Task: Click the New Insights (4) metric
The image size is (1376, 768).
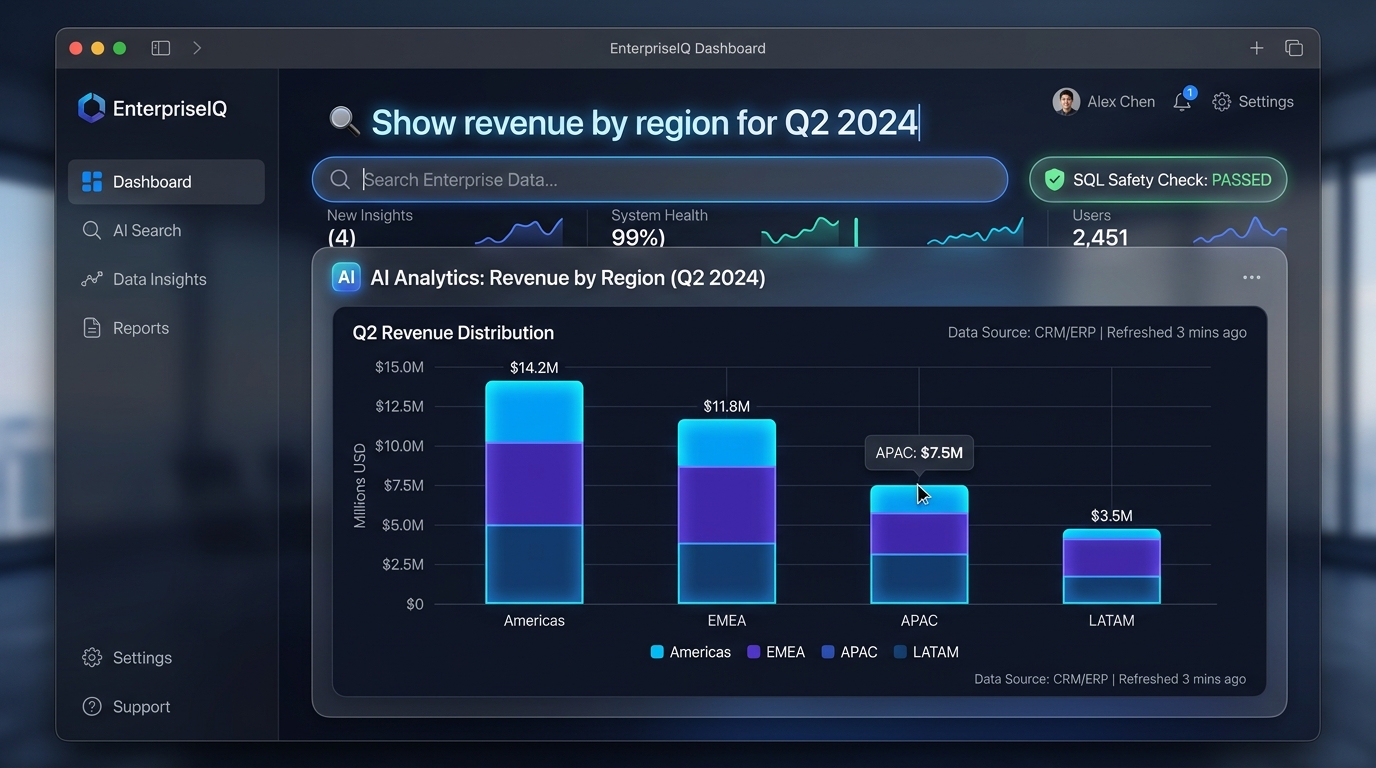Action: point(369,228)
